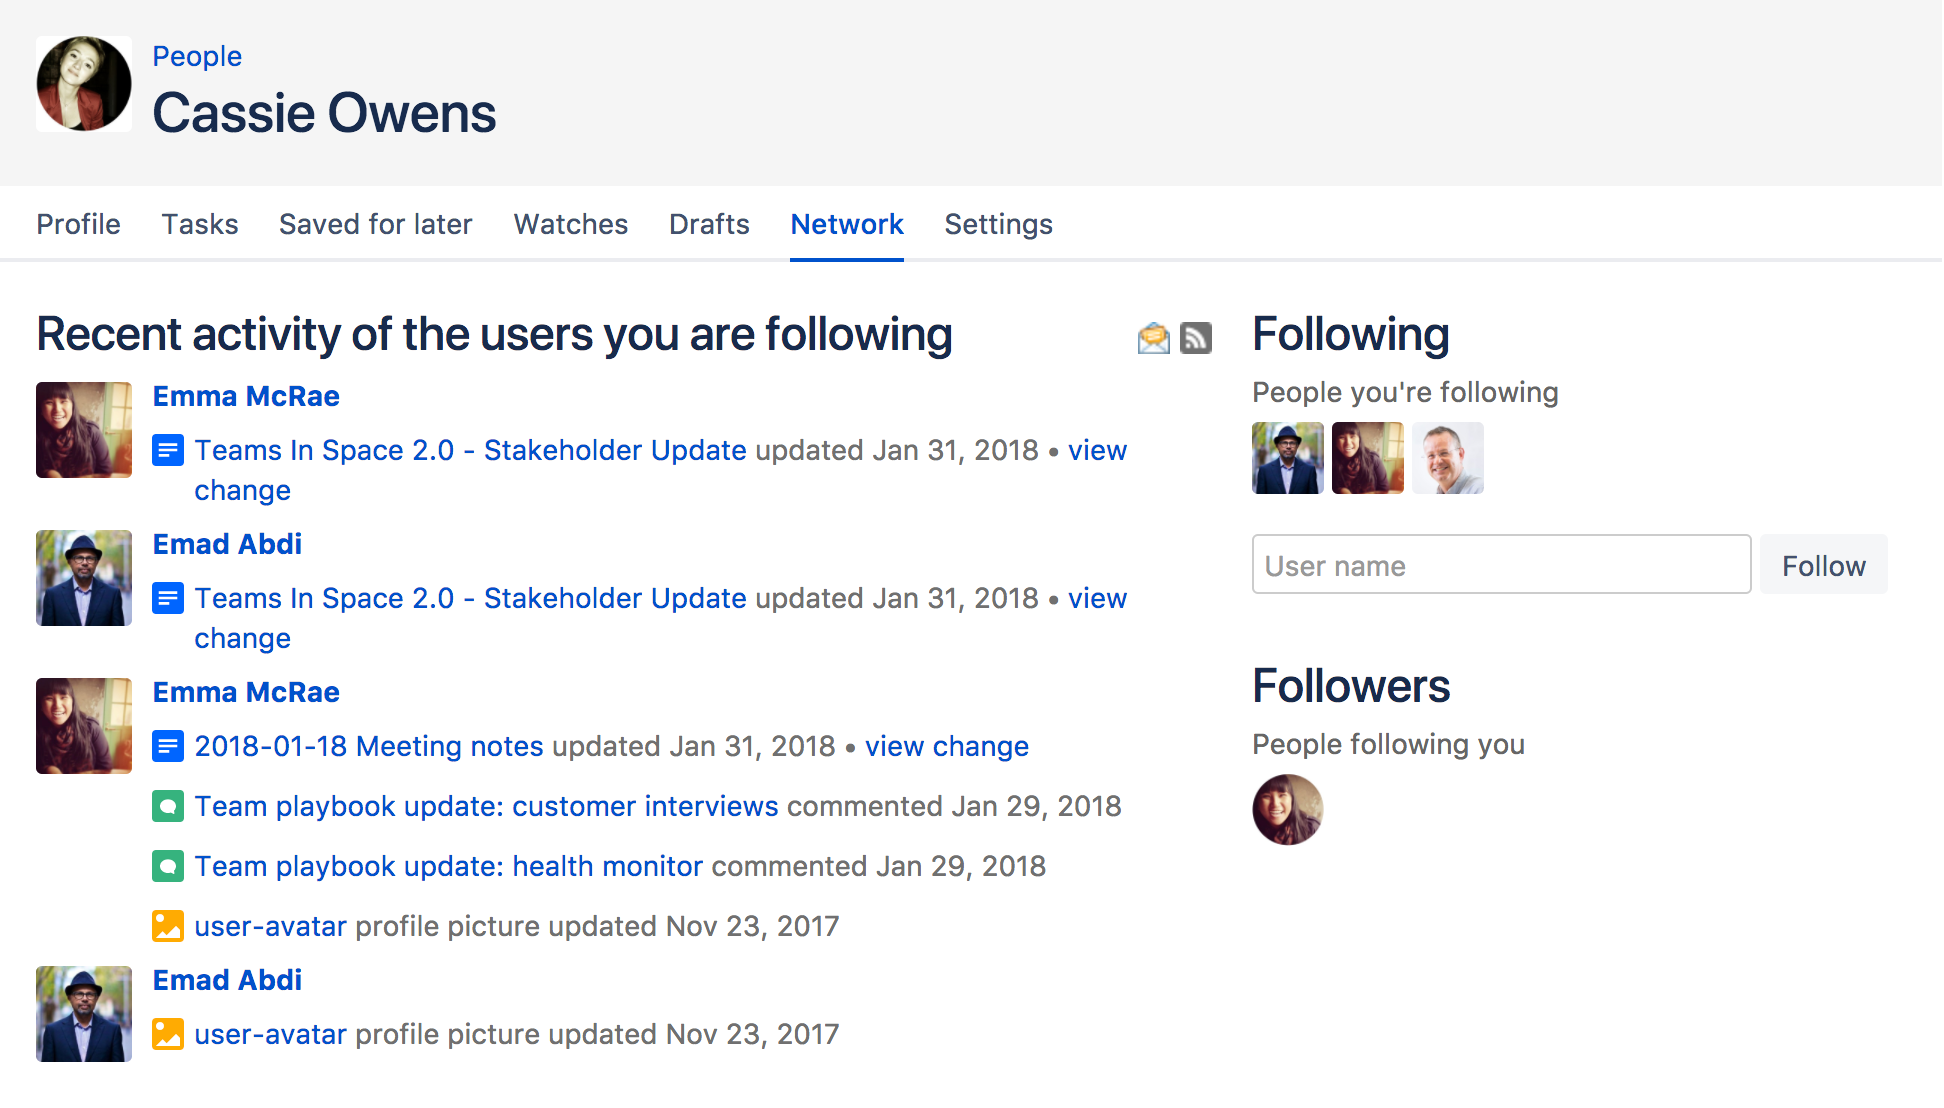The image size is (1944, 1108).
Task: Click Cassie Owens' profile picture in the header
Action: pyautogui.click(x=84, y=84)
